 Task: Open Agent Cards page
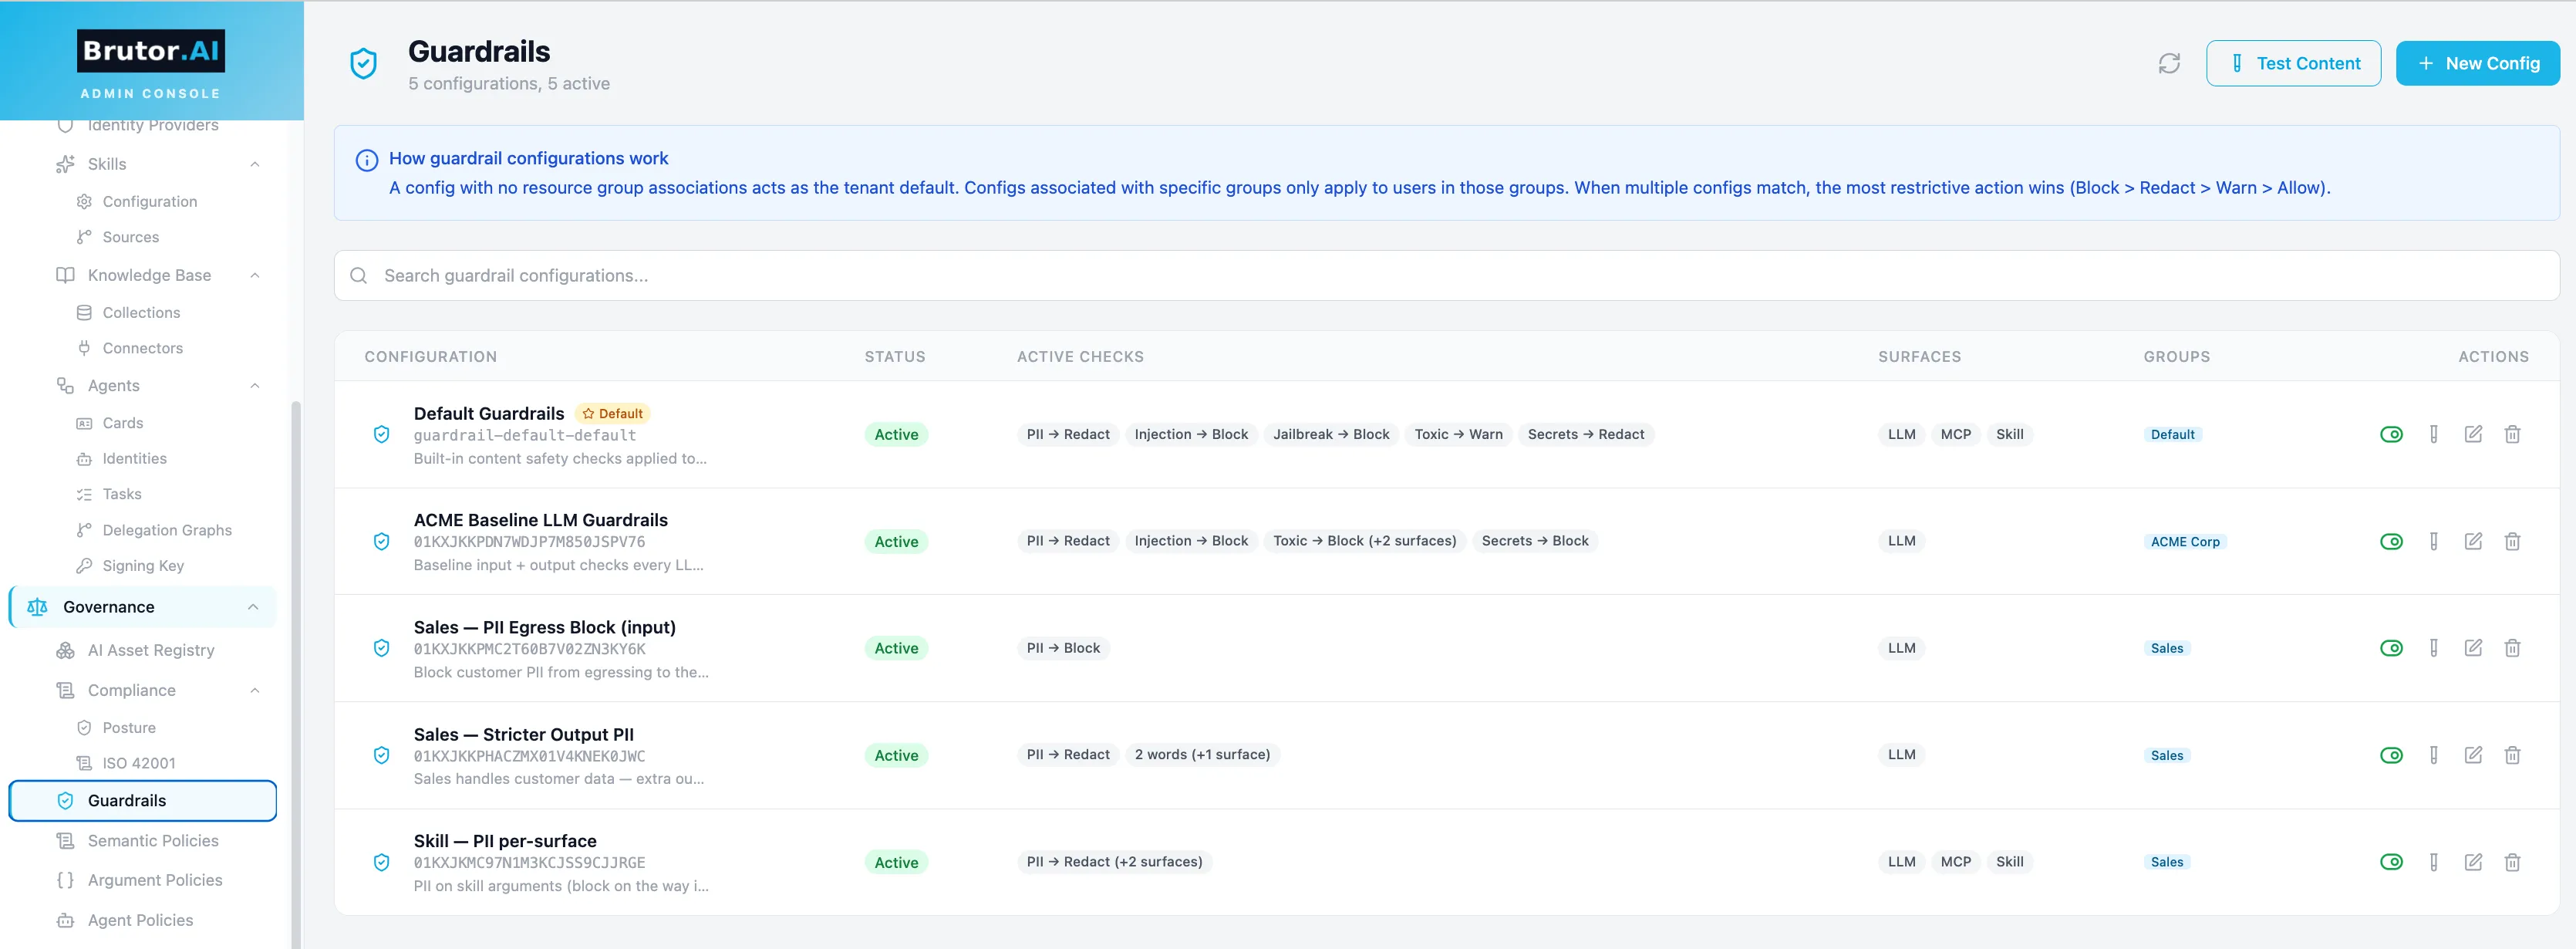(123, 423)
